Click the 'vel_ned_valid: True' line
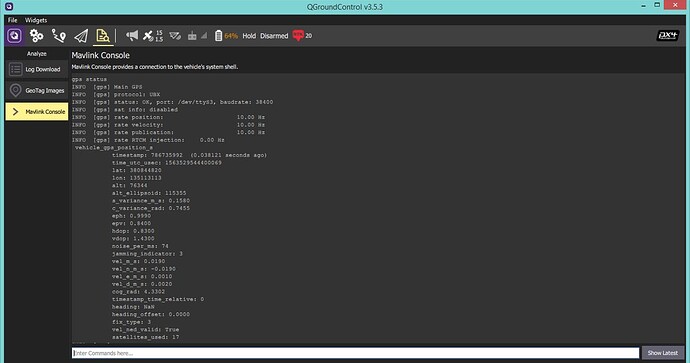The image size is (690, 363). (145, 330)
